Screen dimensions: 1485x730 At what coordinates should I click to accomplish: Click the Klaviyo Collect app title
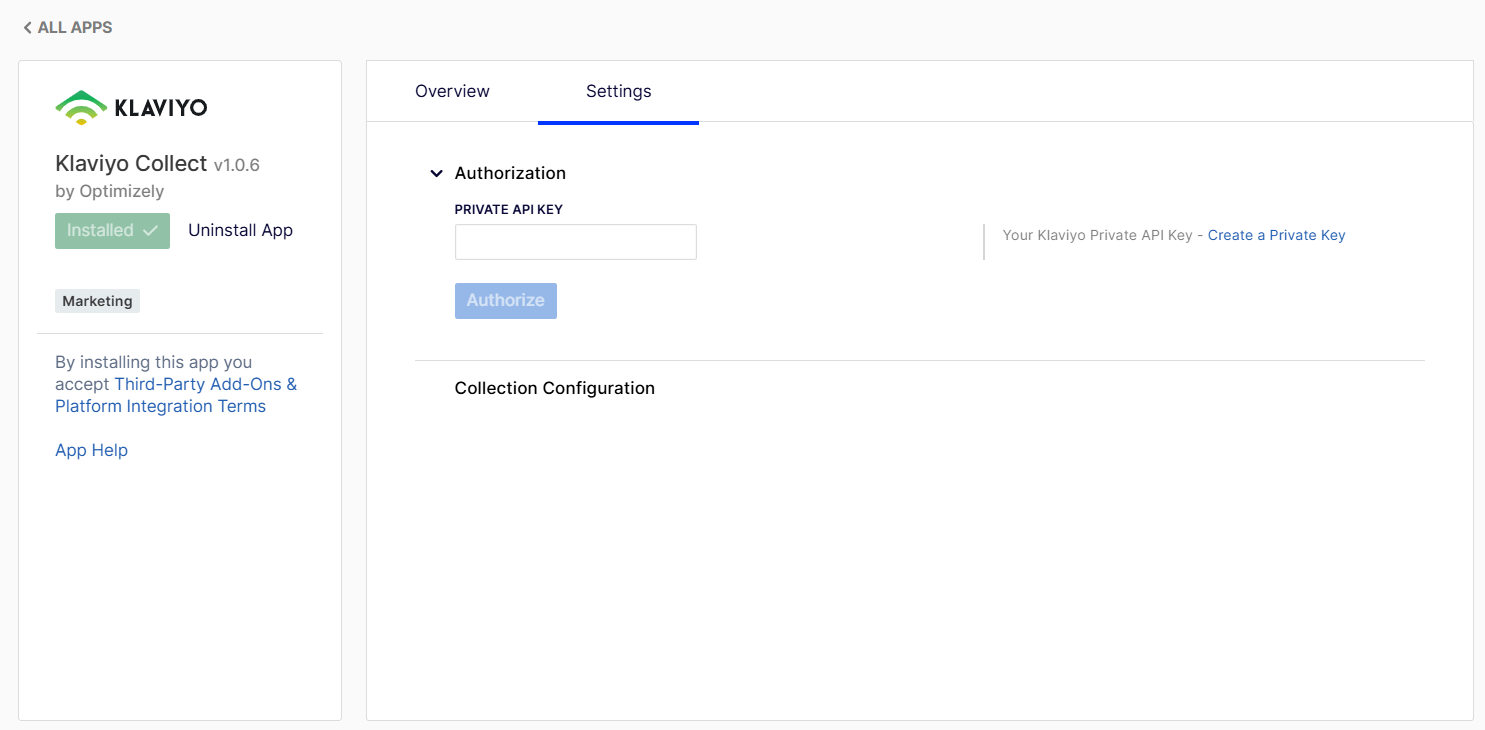tap(131, 164)
